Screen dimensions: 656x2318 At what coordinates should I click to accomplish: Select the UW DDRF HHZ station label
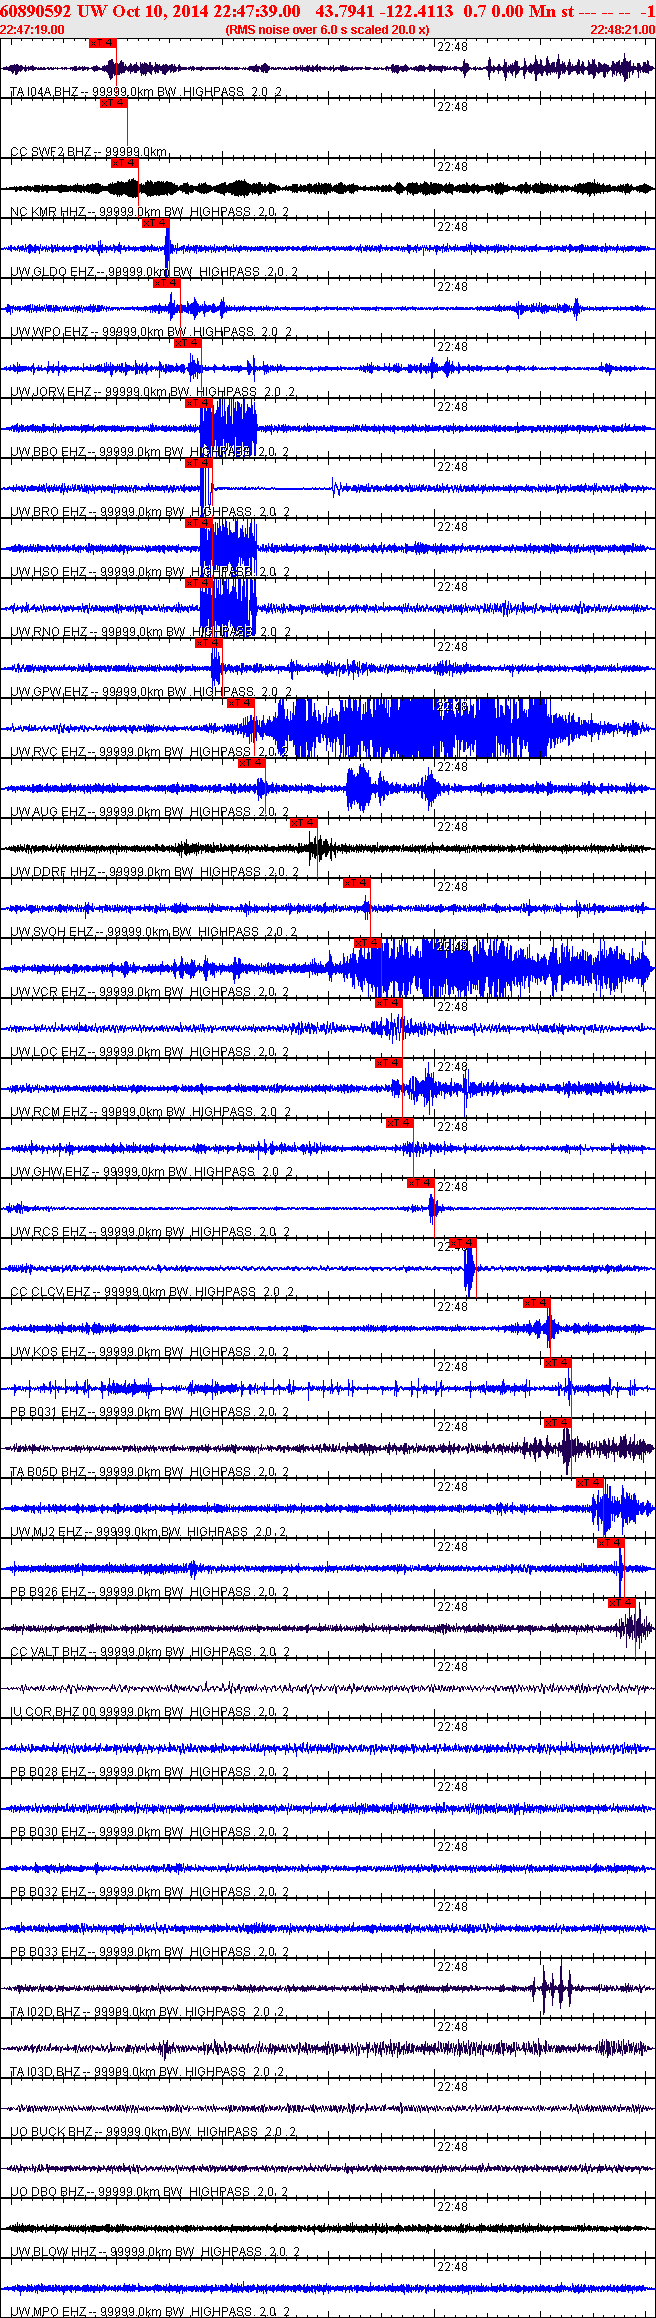tap(53, 872)
